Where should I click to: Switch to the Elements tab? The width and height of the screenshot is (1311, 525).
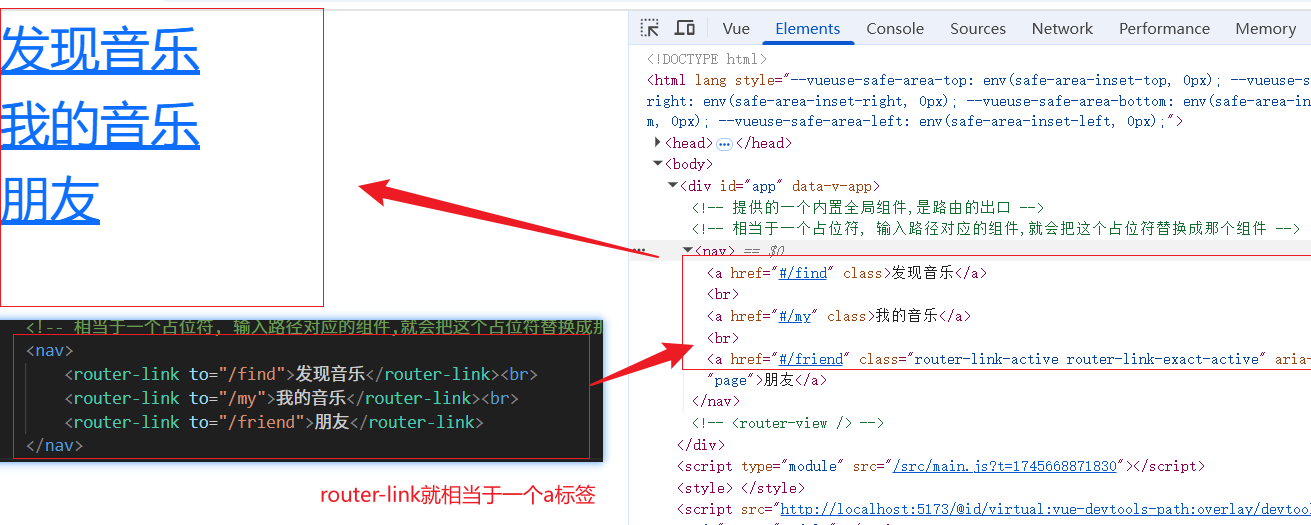point(808,28)
